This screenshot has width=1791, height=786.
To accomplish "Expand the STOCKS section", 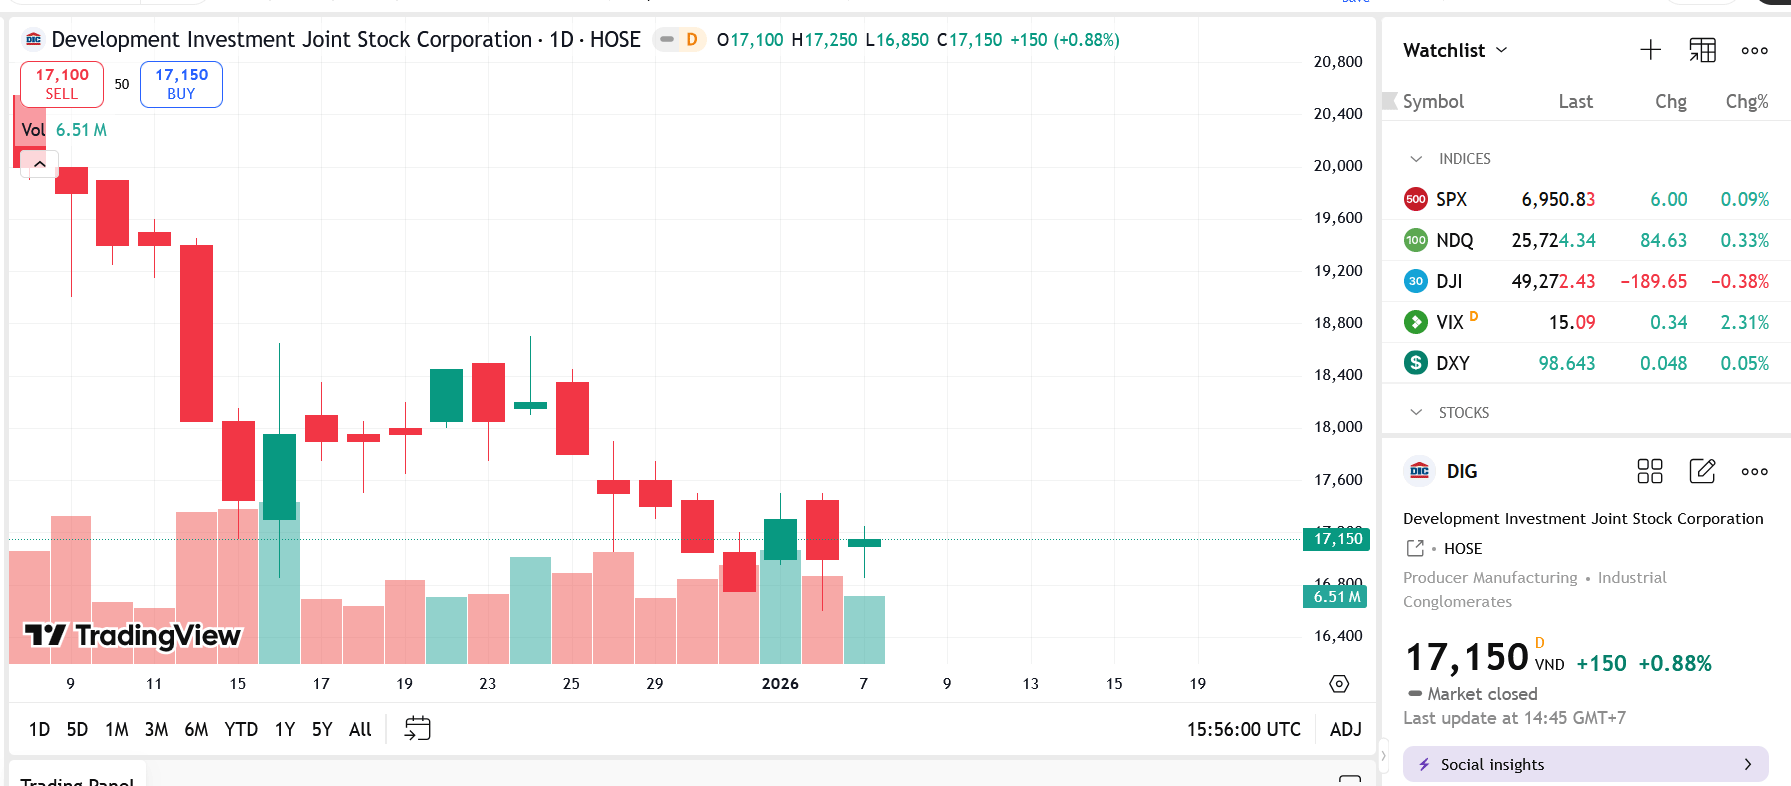I will [1416, 412].
